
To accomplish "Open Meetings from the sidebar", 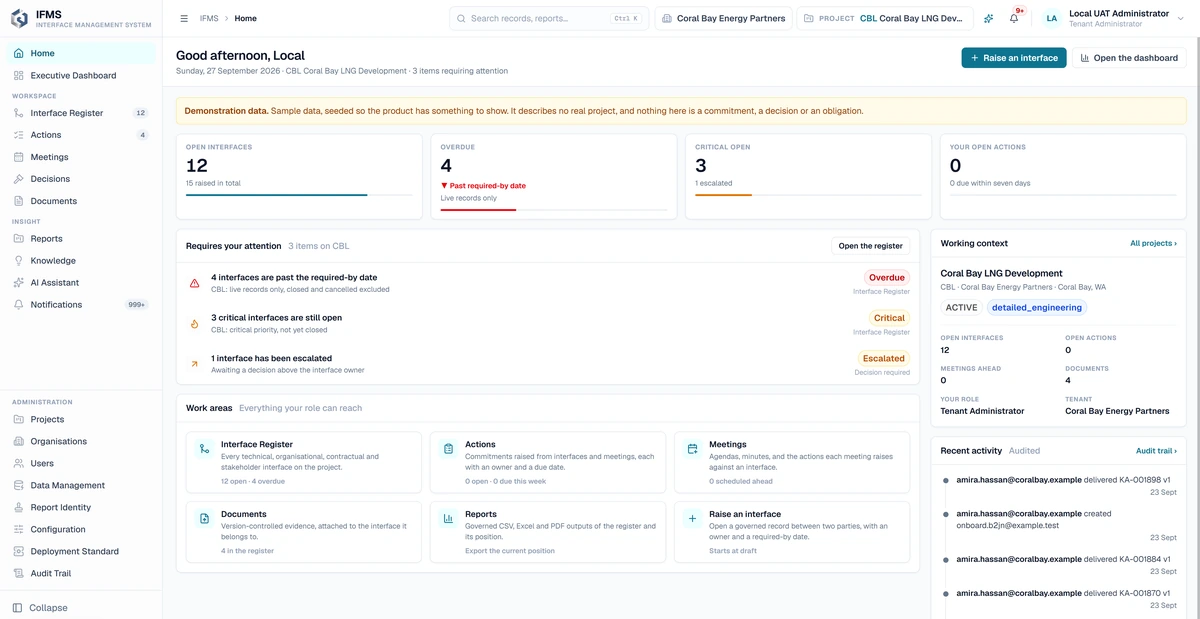I will (81, 157).
